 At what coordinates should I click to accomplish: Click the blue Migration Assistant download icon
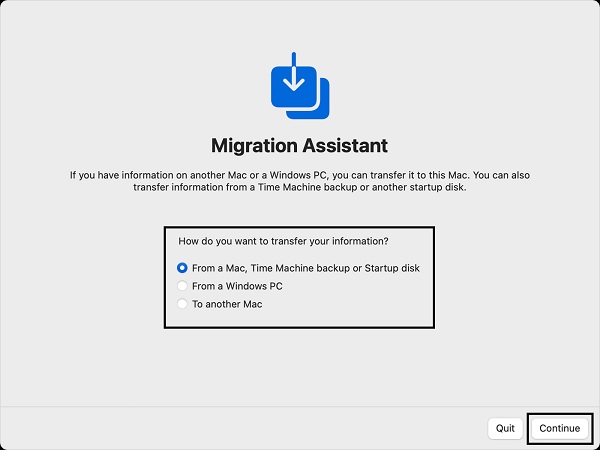pyautogui.click(x=300, y=86)
